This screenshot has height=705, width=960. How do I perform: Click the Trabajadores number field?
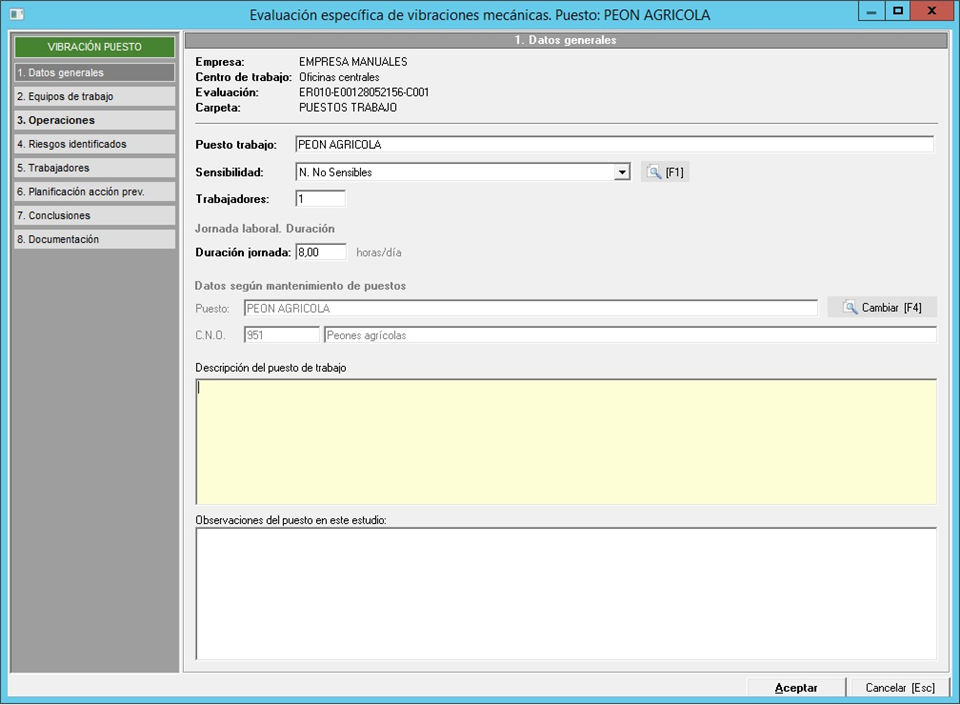[x=320, y=199]
